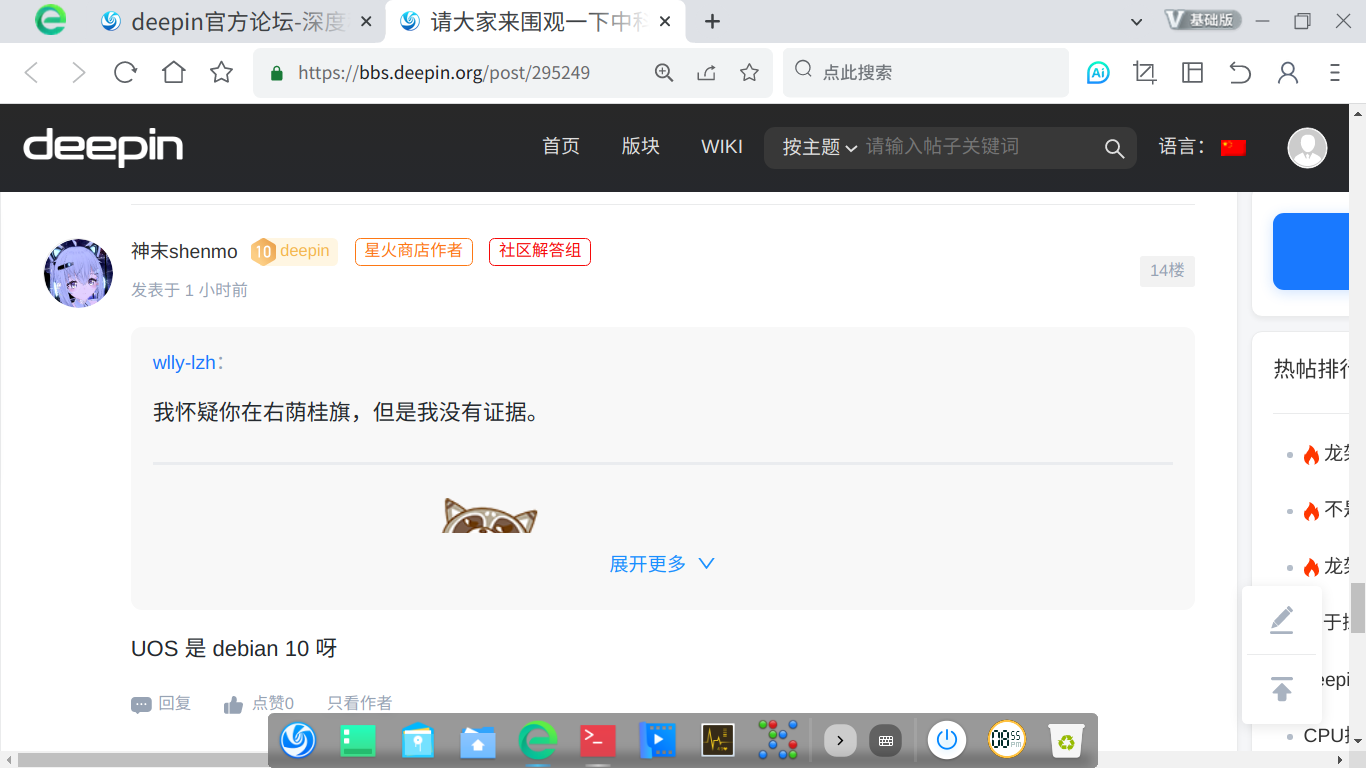Switch to the WIKI menu item
The width and height of the screenshot is (1366, 768).
721,146
